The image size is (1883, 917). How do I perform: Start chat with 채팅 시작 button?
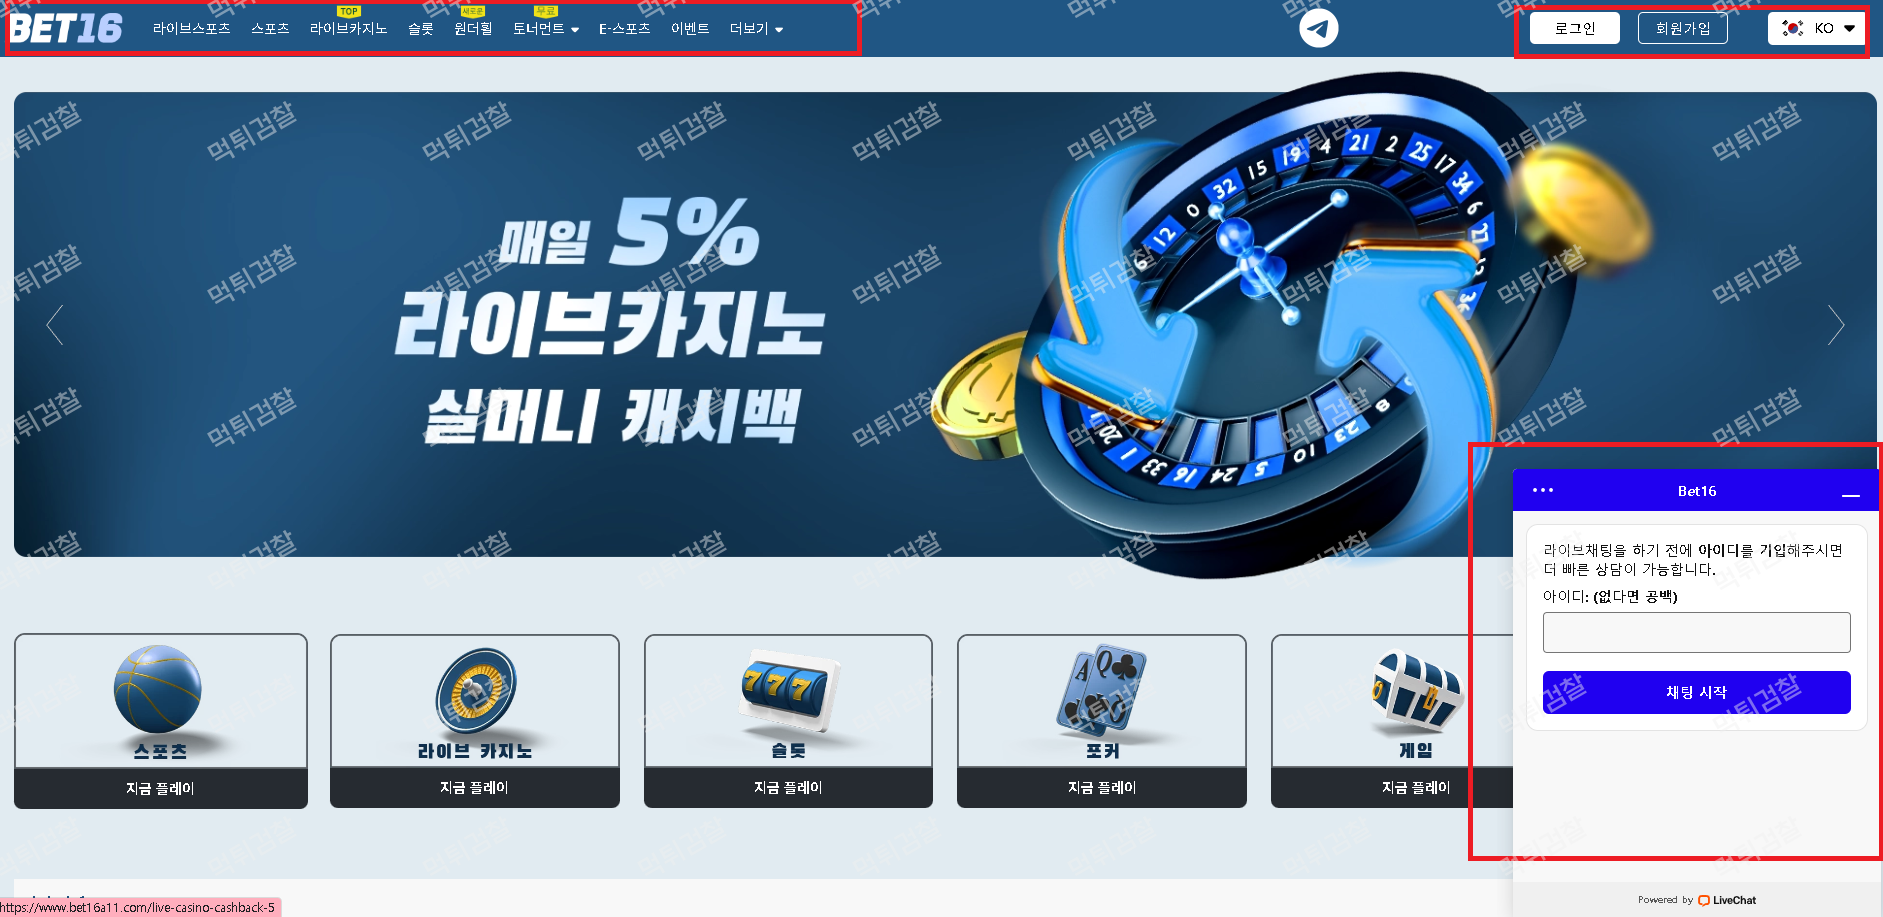tap(1696, 692)
